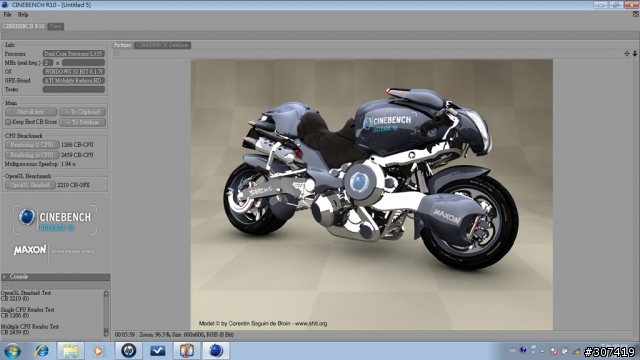This screenshot has width=640, height=360.
Task: Open Windows Media Player taskbar icon
Action: point(98,351)
